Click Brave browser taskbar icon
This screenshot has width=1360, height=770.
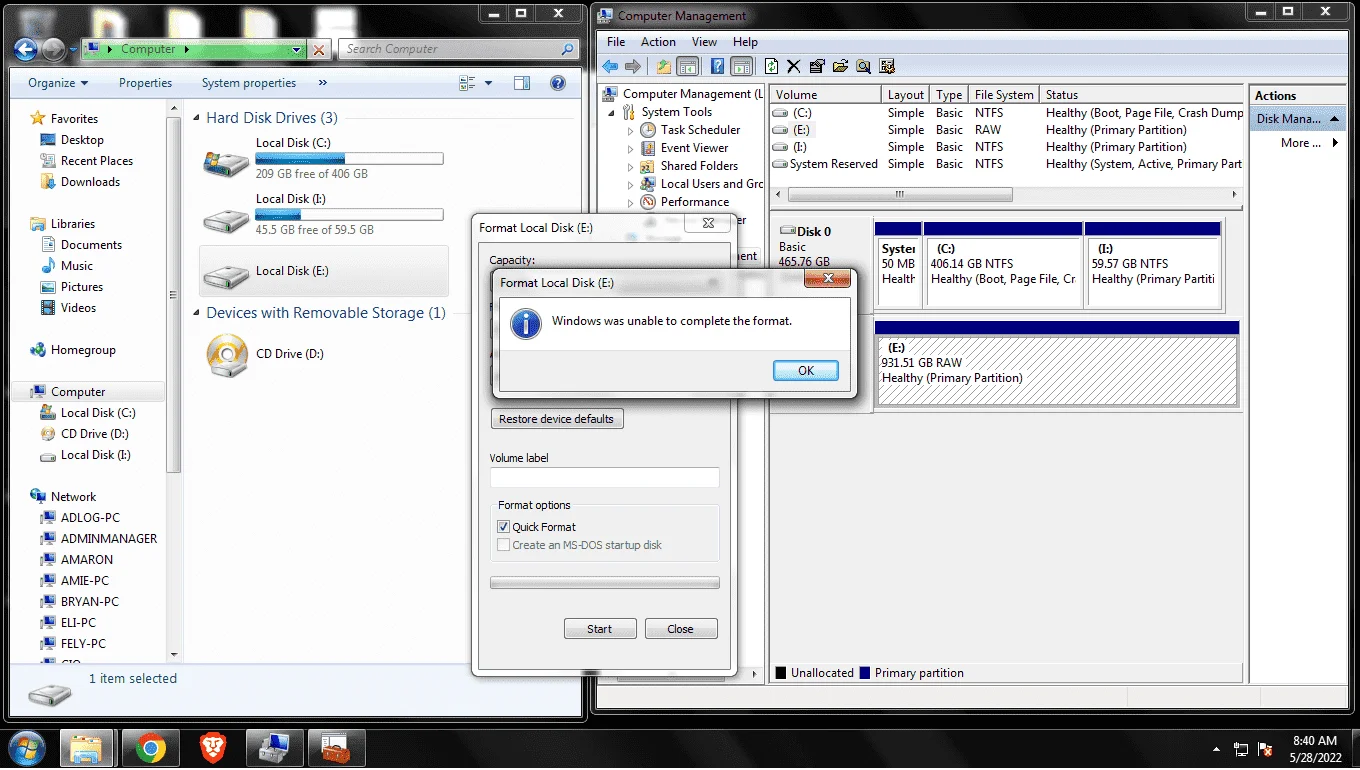(x=212, y=747)
